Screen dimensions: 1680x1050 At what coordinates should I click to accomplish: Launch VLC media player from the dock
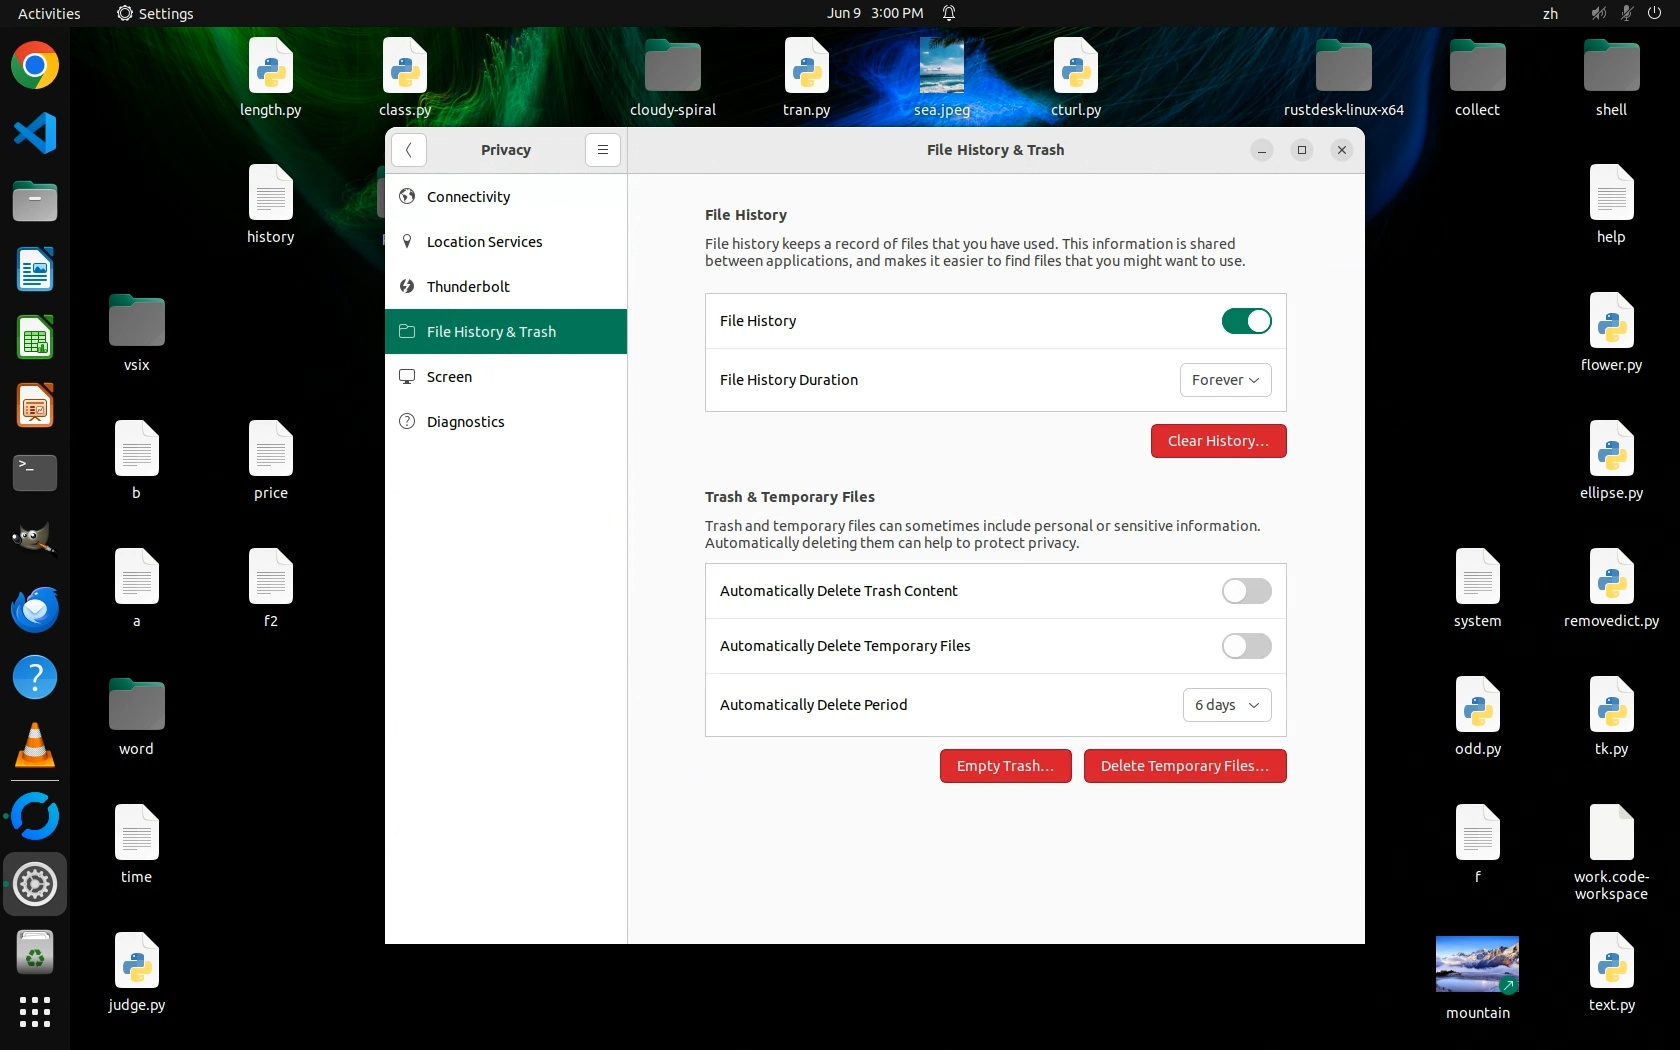(x=35, y=746)
